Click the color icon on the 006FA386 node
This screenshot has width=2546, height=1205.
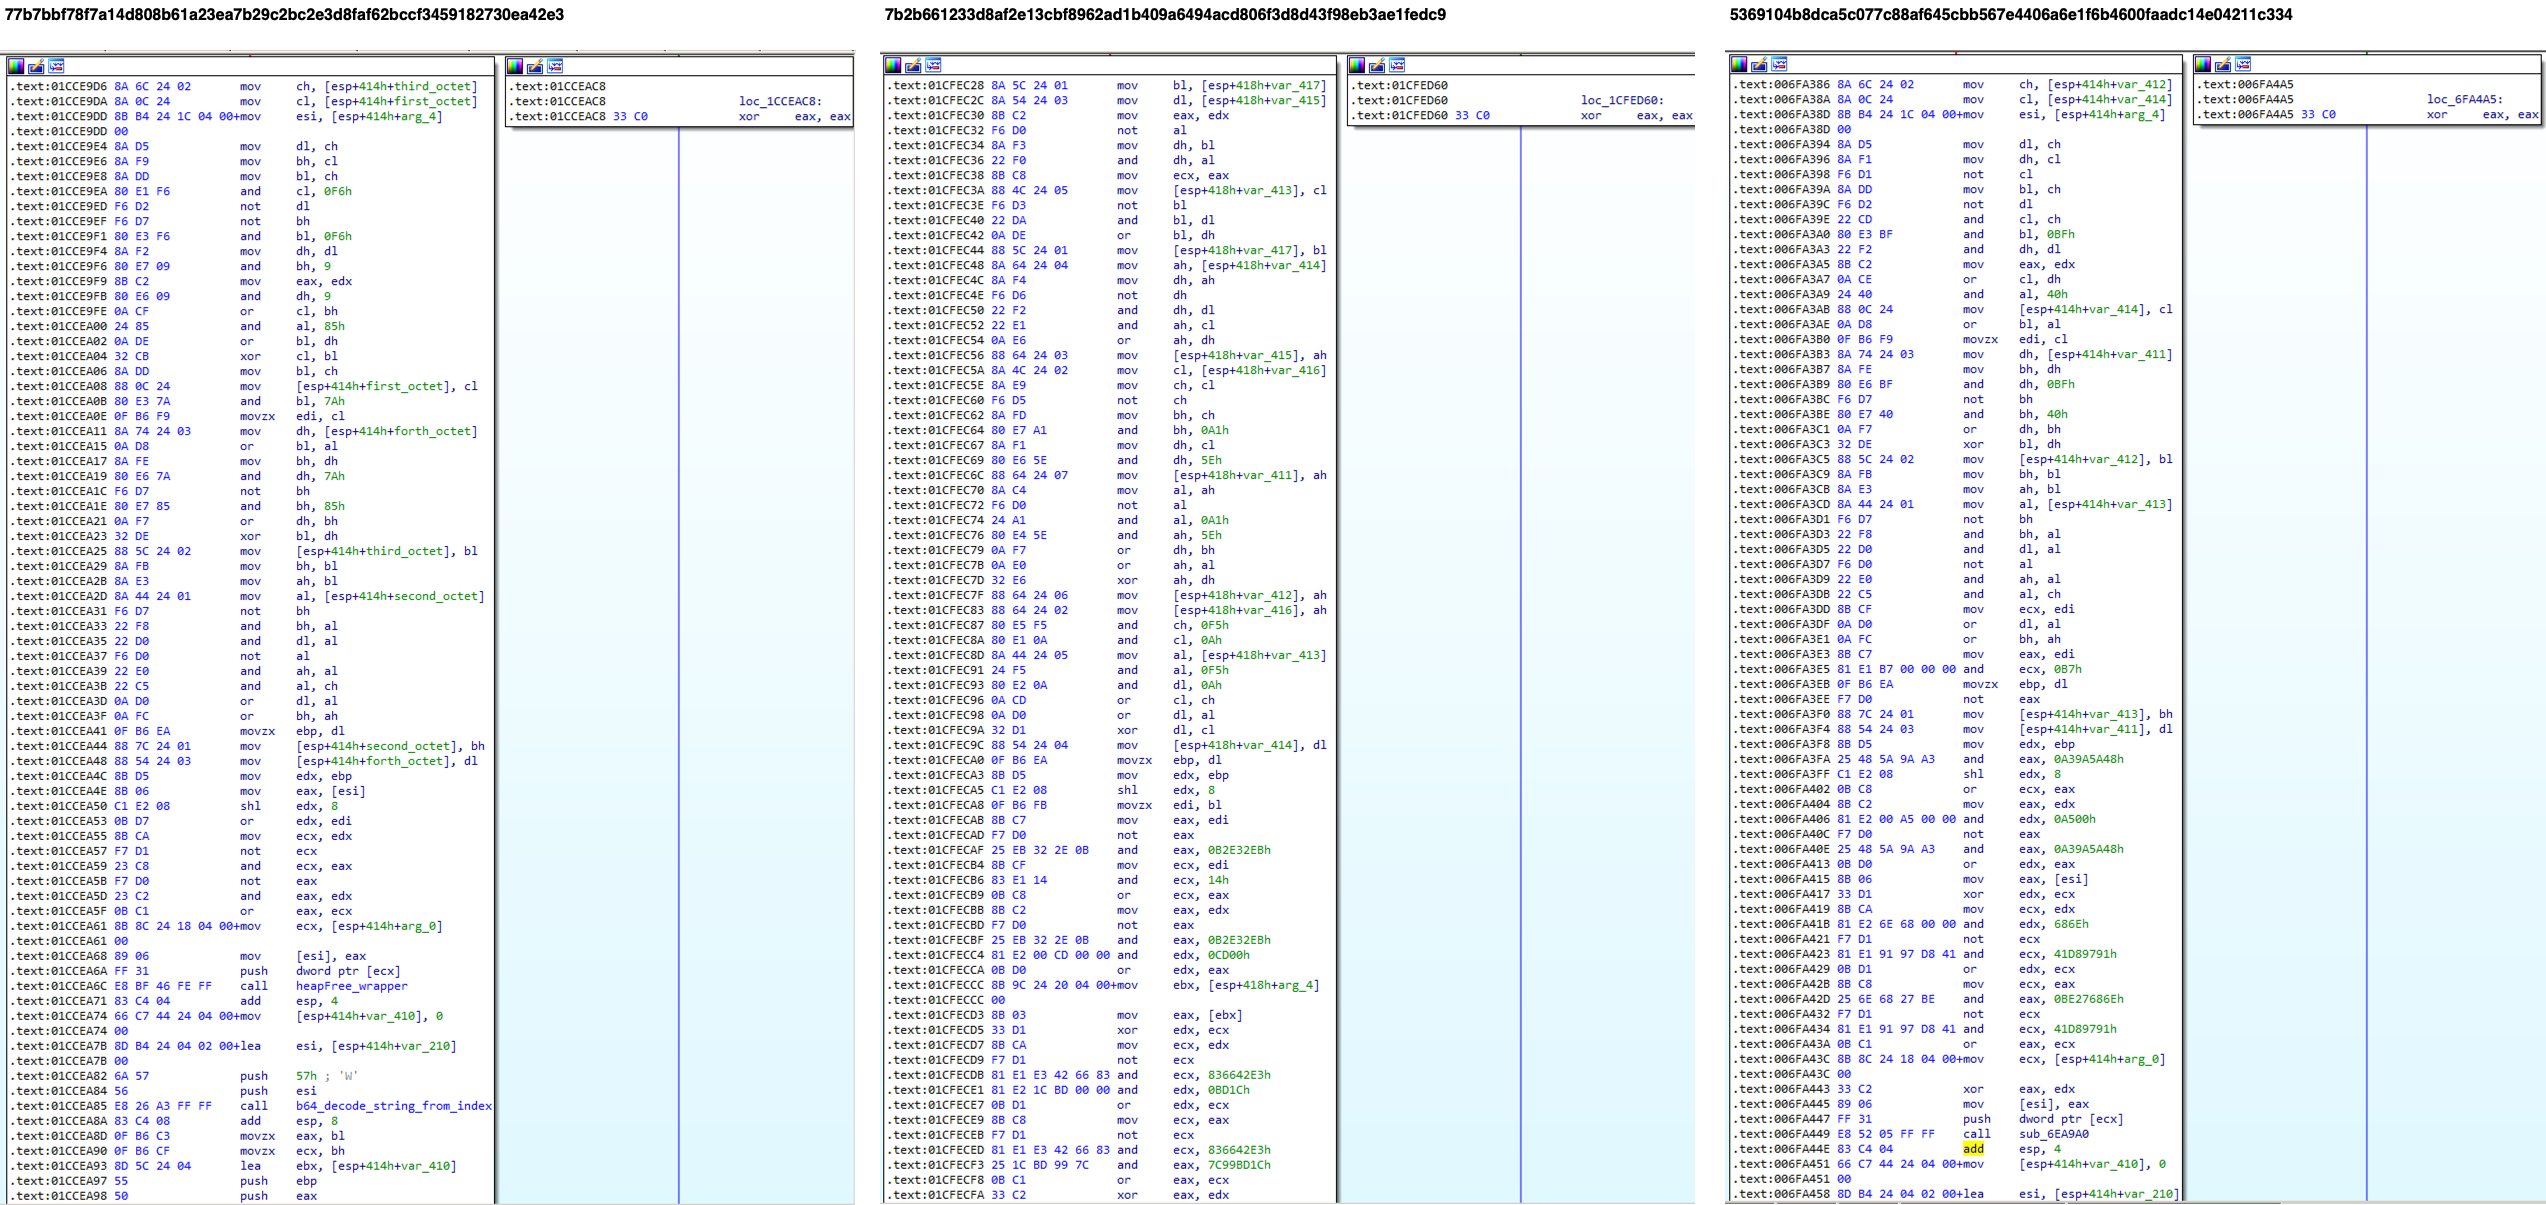point(1739,64)
